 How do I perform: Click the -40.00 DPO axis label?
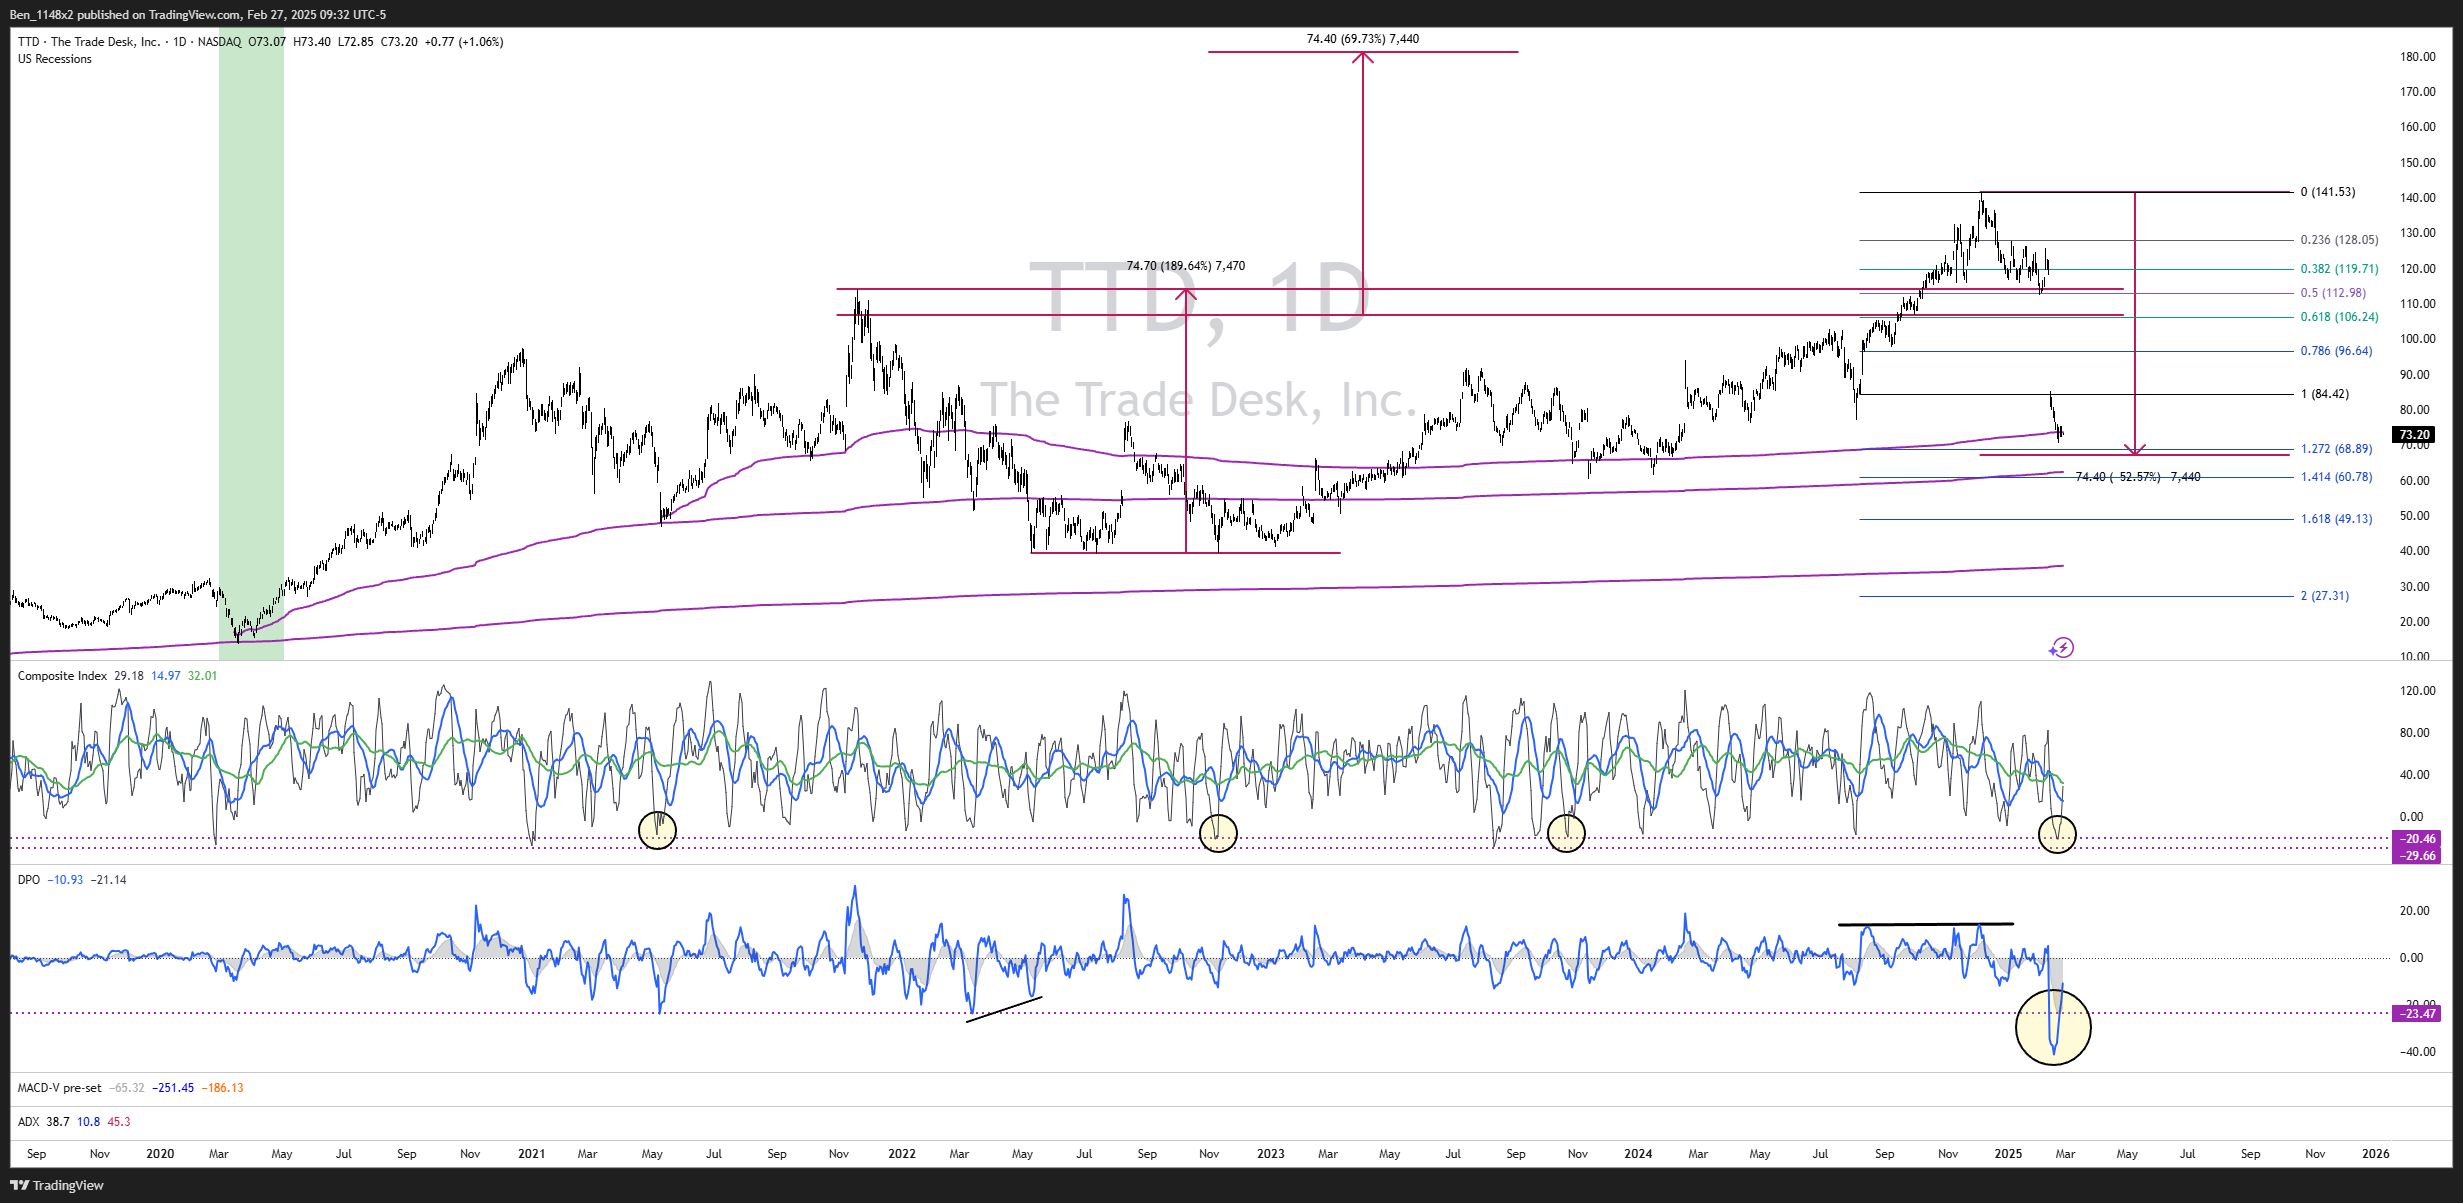[2417, 1052]
